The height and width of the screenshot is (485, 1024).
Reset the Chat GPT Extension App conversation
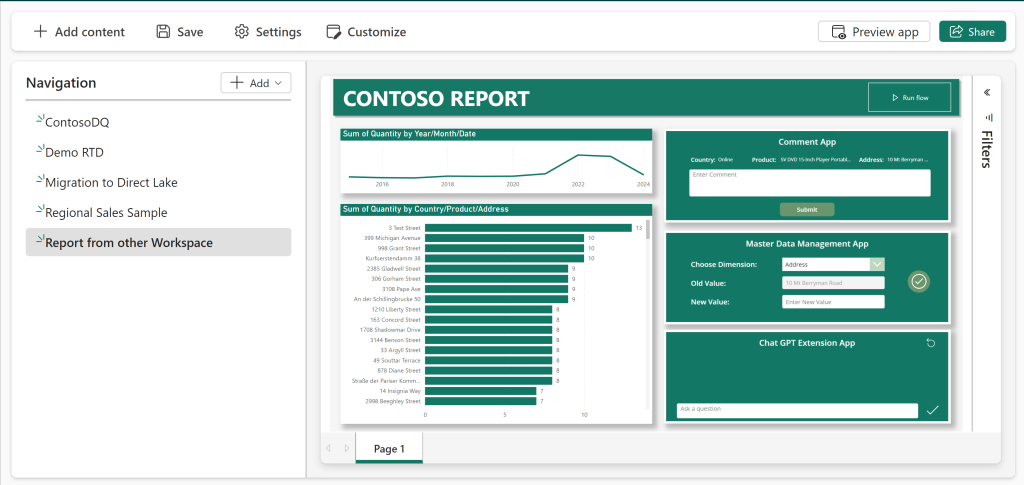(x=931, y=343)
